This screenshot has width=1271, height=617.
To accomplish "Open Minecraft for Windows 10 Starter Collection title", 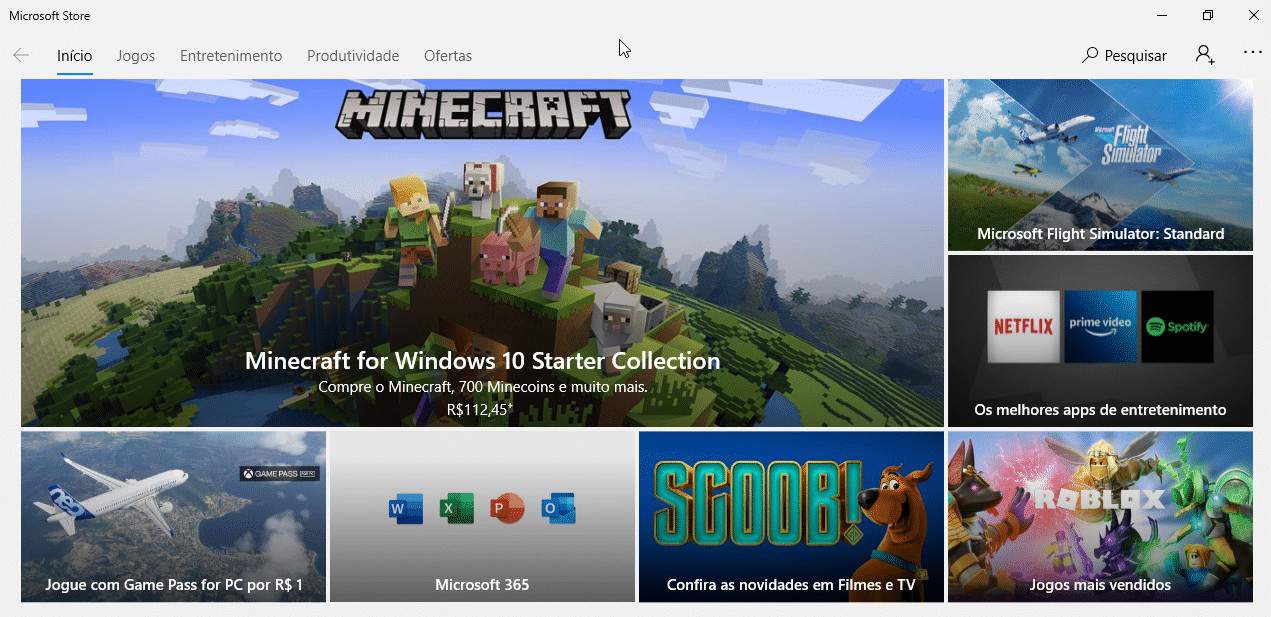I will (482, 360).
